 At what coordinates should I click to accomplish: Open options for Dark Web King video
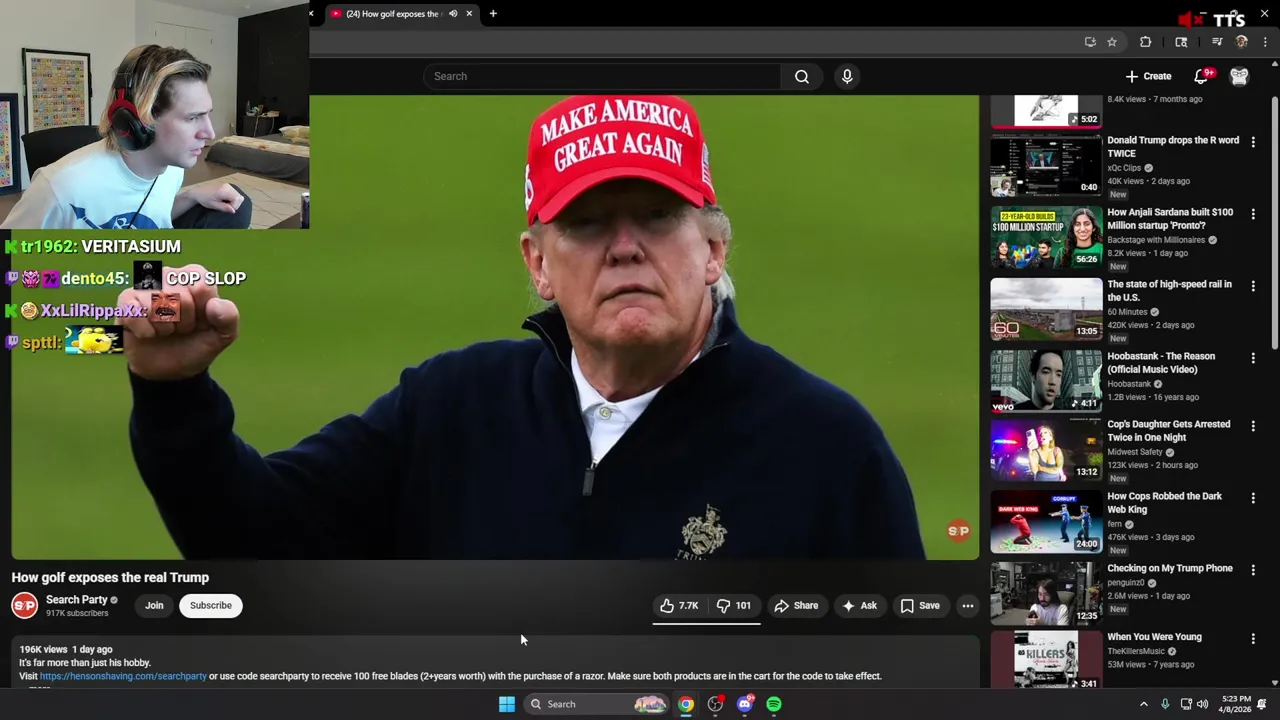[x=1253, y=498]
